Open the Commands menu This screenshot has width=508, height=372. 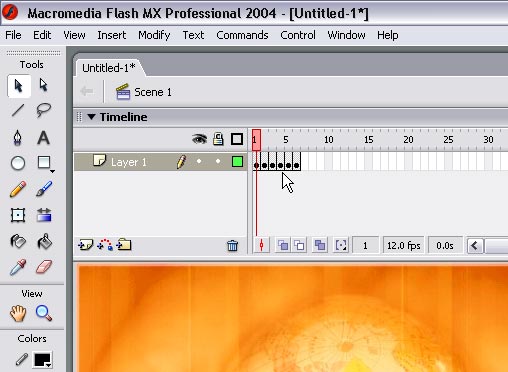(x=242, y=35)
